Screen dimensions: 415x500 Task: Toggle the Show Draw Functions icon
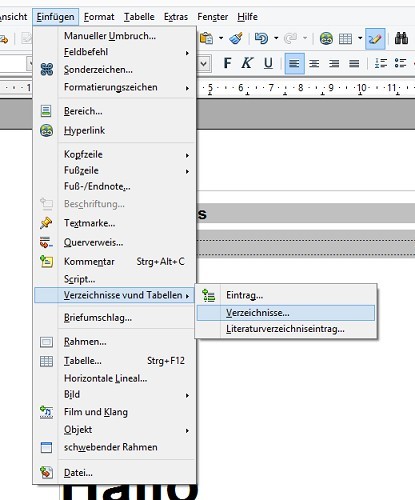375,39
